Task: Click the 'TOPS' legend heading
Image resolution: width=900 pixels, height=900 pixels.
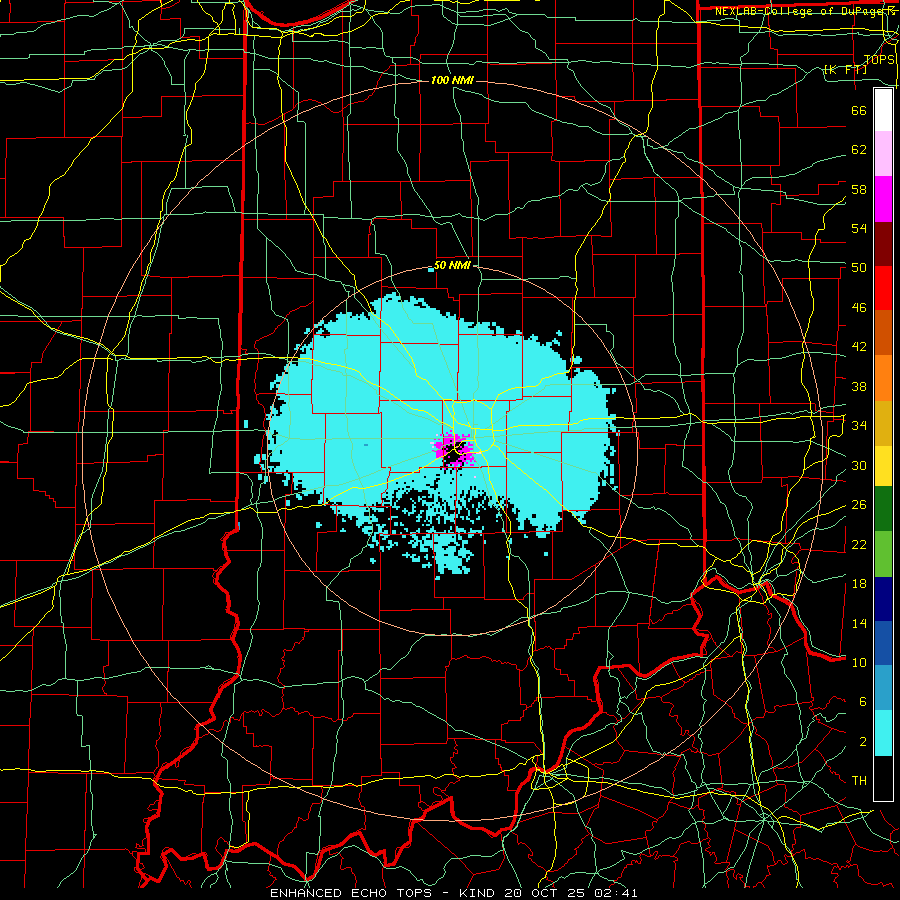Action: [x=879, y=60]
